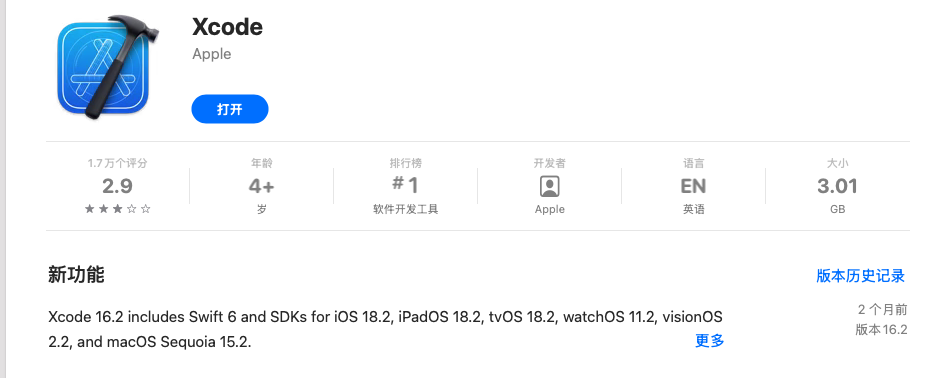Click the 4+ age rating

pos(261,186)
